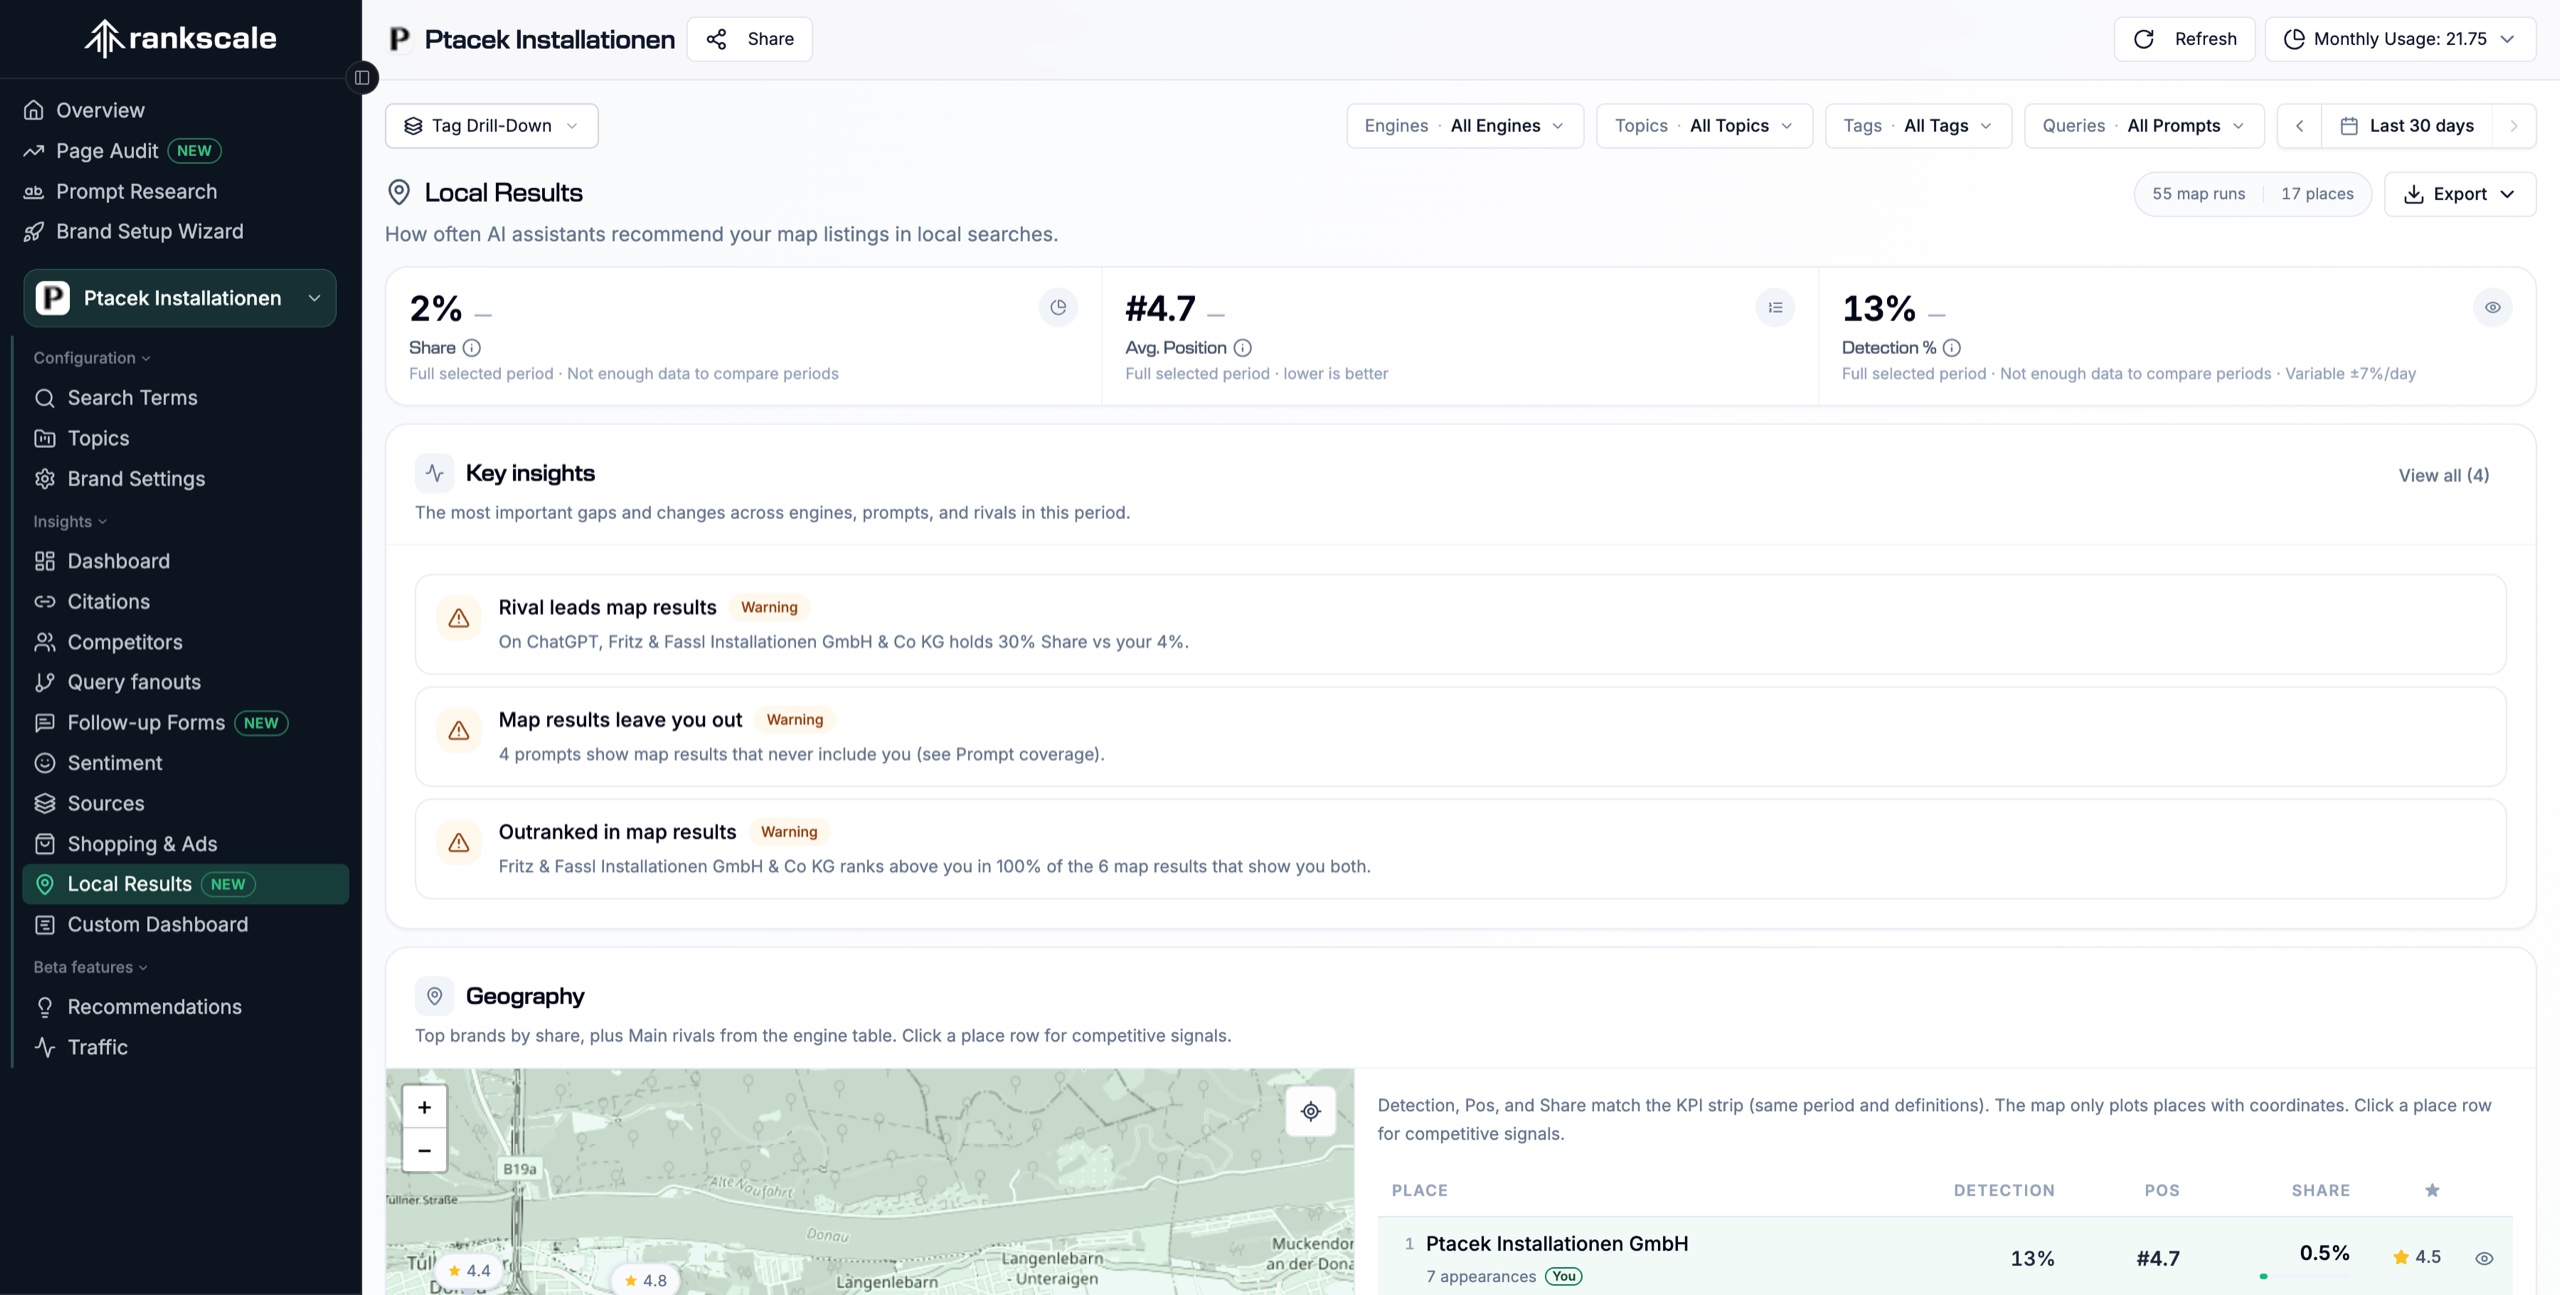
Task: Click the rankscale logo
Action: pos(180,38)
